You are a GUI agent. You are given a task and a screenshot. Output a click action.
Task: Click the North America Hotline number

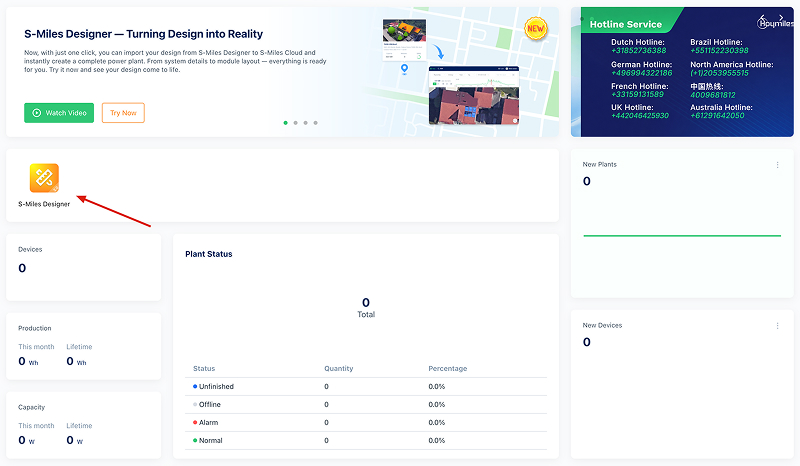[x=719, y=73]
